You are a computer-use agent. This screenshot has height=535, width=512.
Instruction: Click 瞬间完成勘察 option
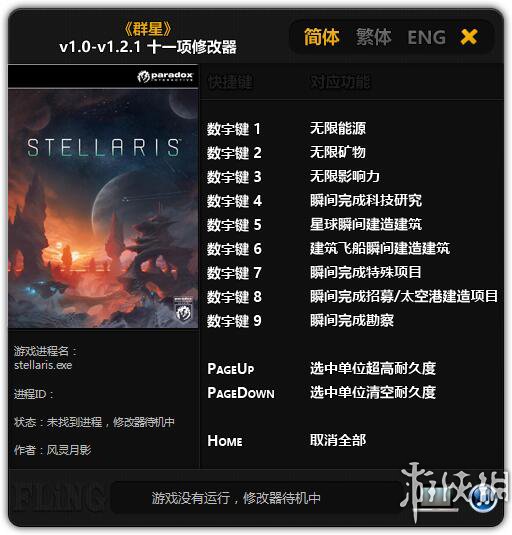coord(352,320)
